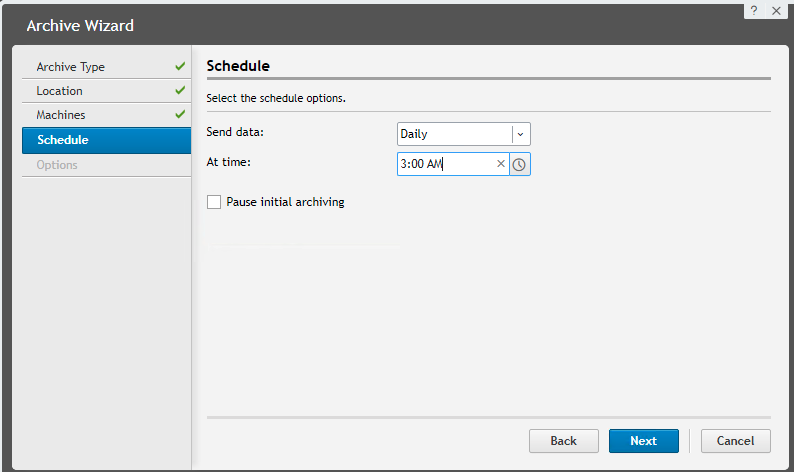Click the green checkmark beside Machines
This screenshot has height=472, width=794.
(180, 114)
